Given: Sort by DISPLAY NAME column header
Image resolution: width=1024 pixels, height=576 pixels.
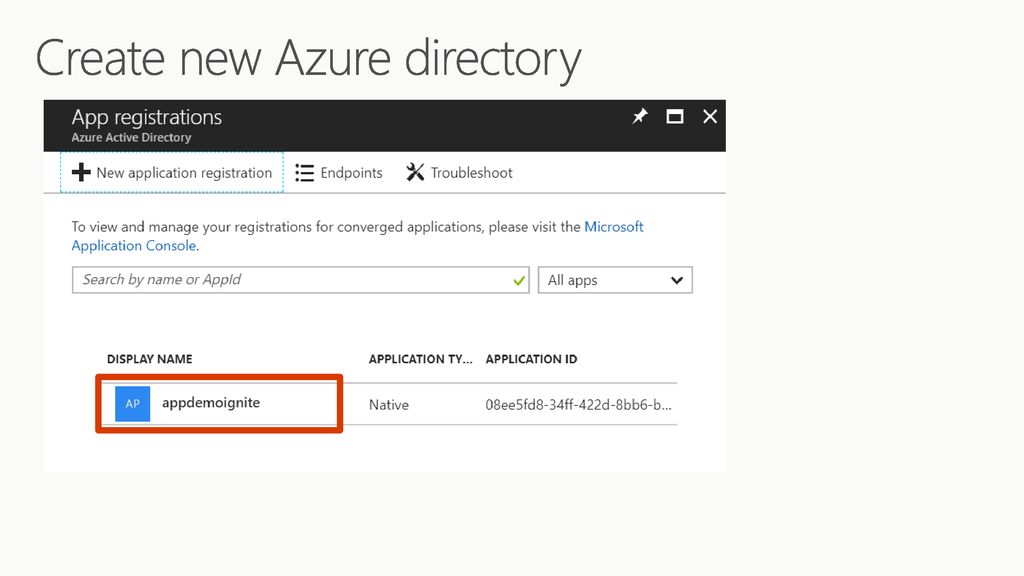Looking at the screenshot, I should pyautogui.click(x=150, y=359).
